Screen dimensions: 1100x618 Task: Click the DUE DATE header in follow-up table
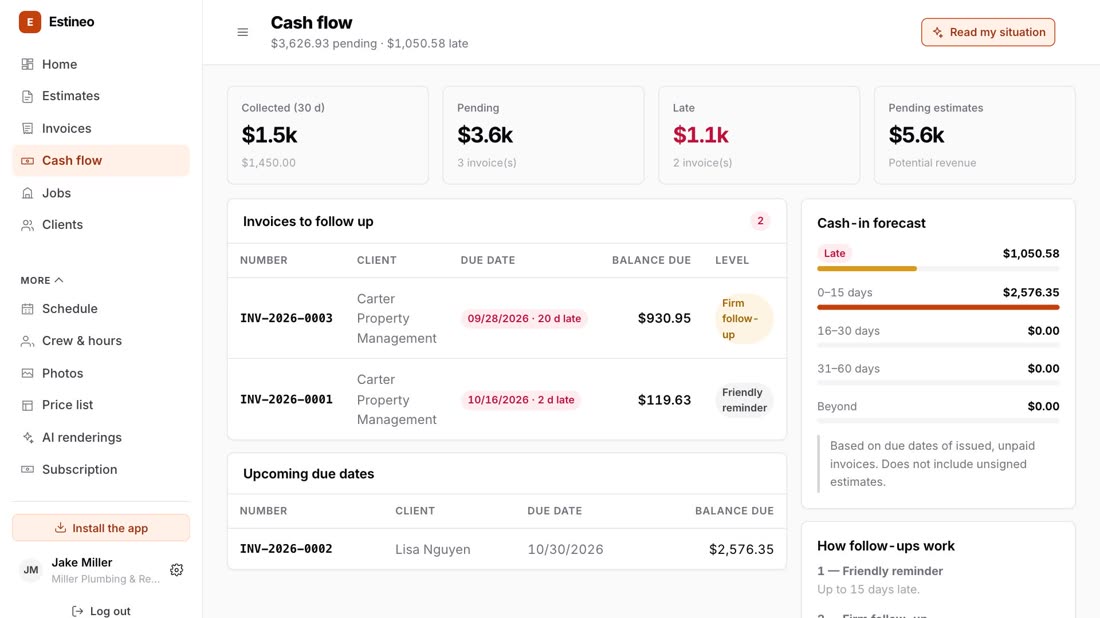[x=488, y=260]
